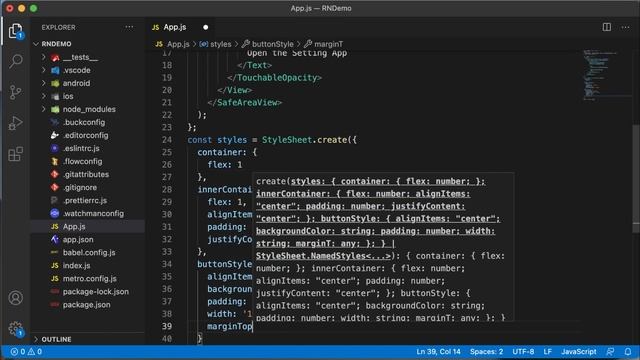Click on the StyleSheet.create code text
This screenshot has height=360, width=640.
(x=309, y=140)
